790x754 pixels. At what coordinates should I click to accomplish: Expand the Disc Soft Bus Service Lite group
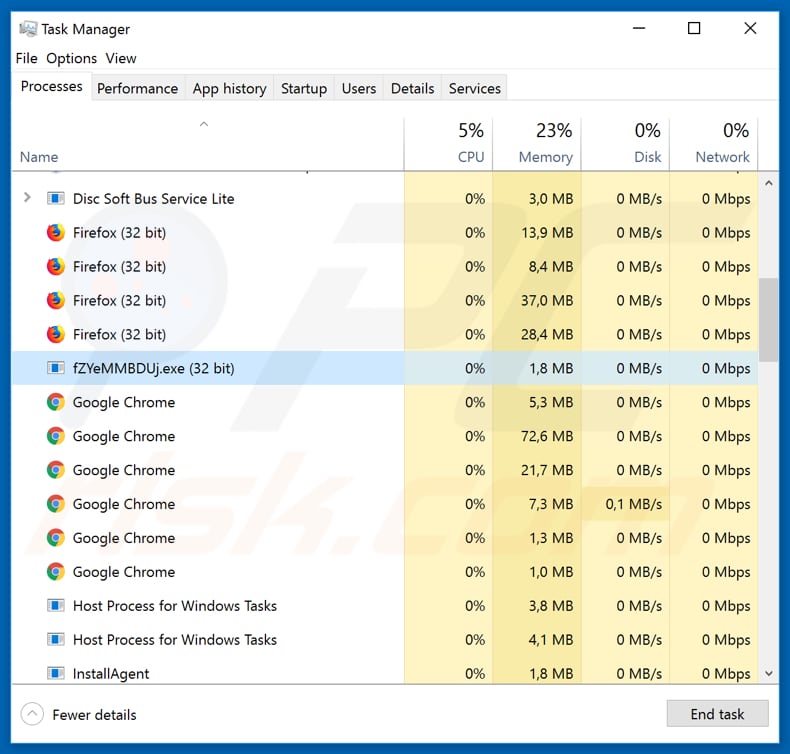click(27, 198)
